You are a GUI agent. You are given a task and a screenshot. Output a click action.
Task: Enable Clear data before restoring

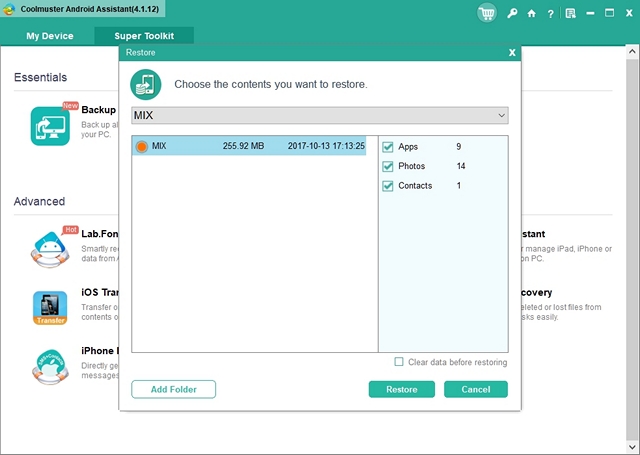coord(399,362)
